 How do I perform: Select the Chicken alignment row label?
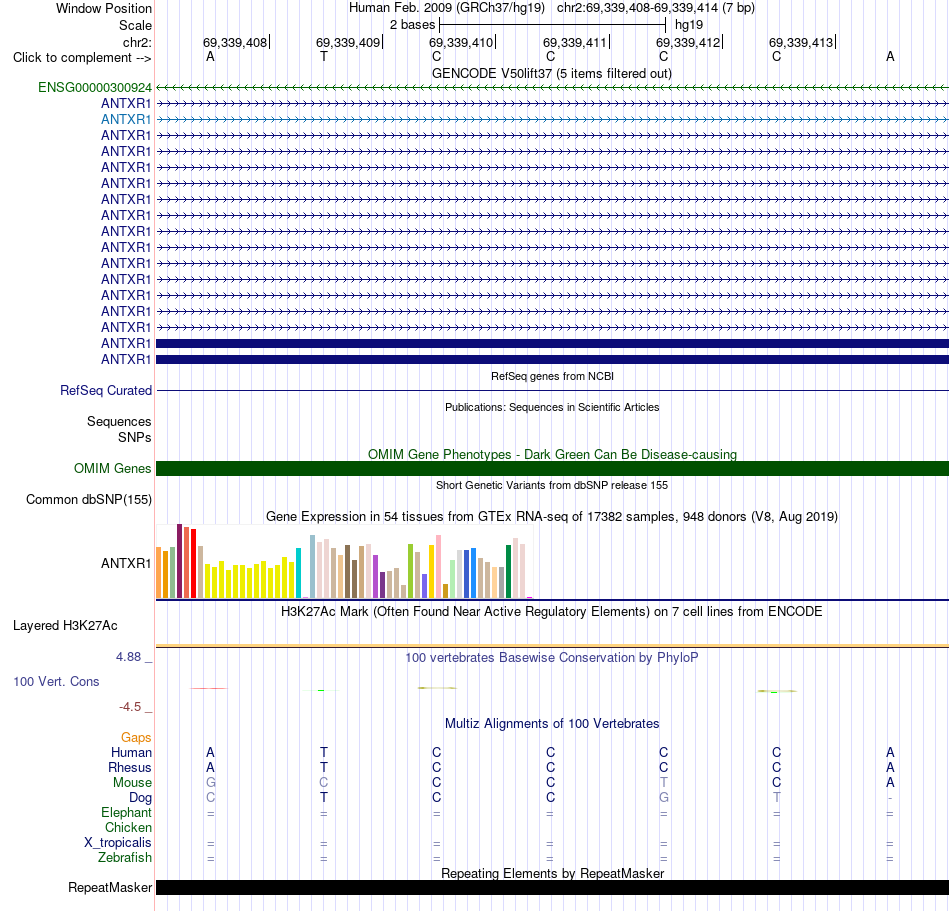click(x=128, y=827)
